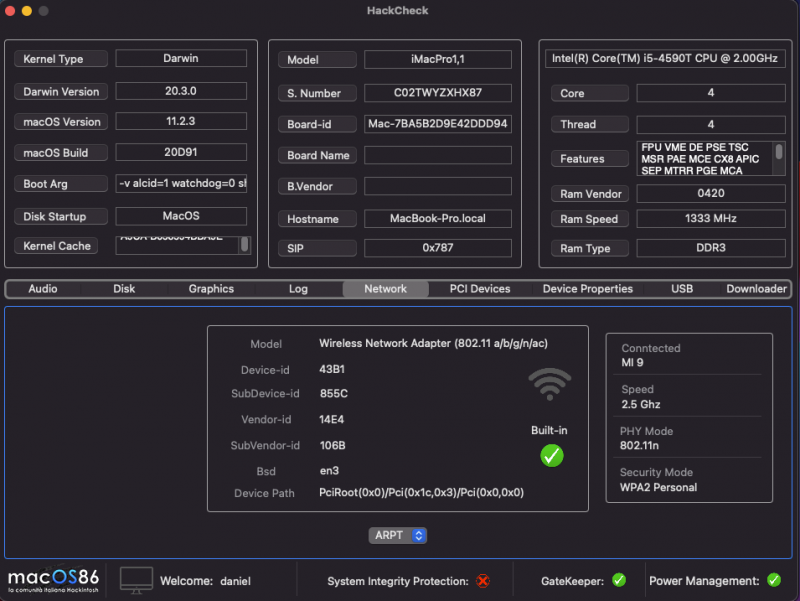Click the Darwin Version value 20.3.0
This screenshot has width=800, height=601.
181,91
